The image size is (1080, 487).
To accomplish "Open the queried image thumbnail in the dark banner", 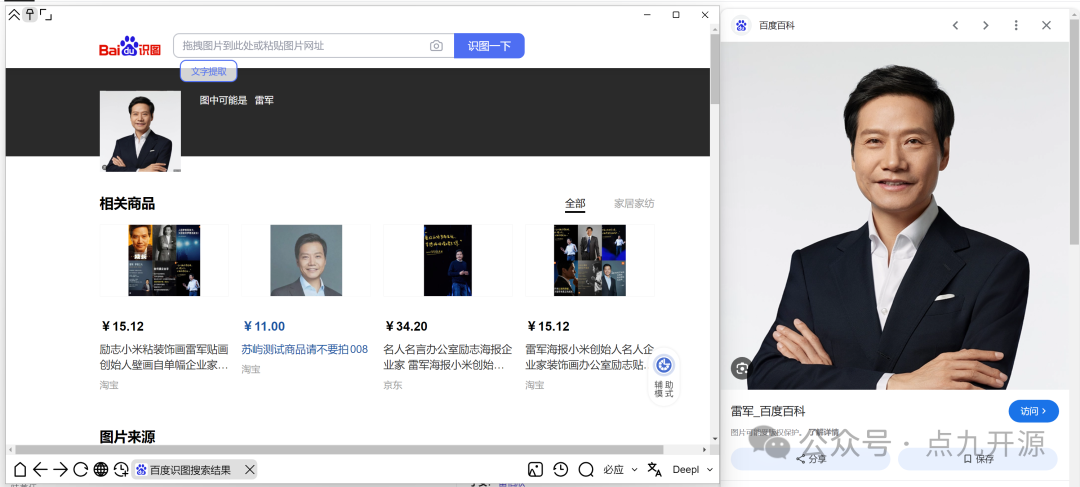I will tap(141, 131).
